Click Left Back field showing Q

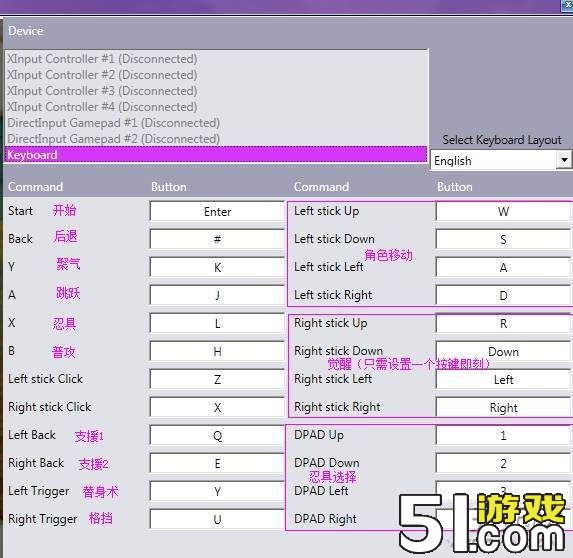coord(217,436)
